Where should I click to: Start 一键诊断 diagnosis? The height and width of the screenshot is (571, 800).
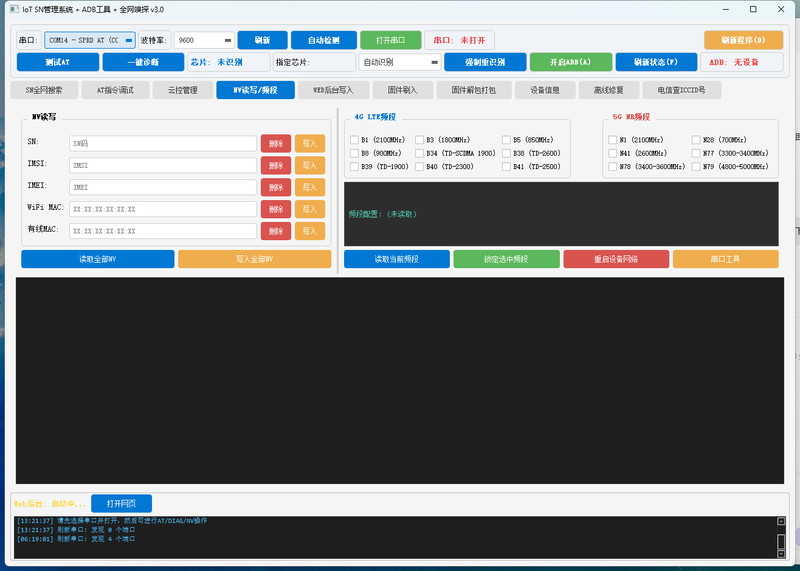point(143,62)
